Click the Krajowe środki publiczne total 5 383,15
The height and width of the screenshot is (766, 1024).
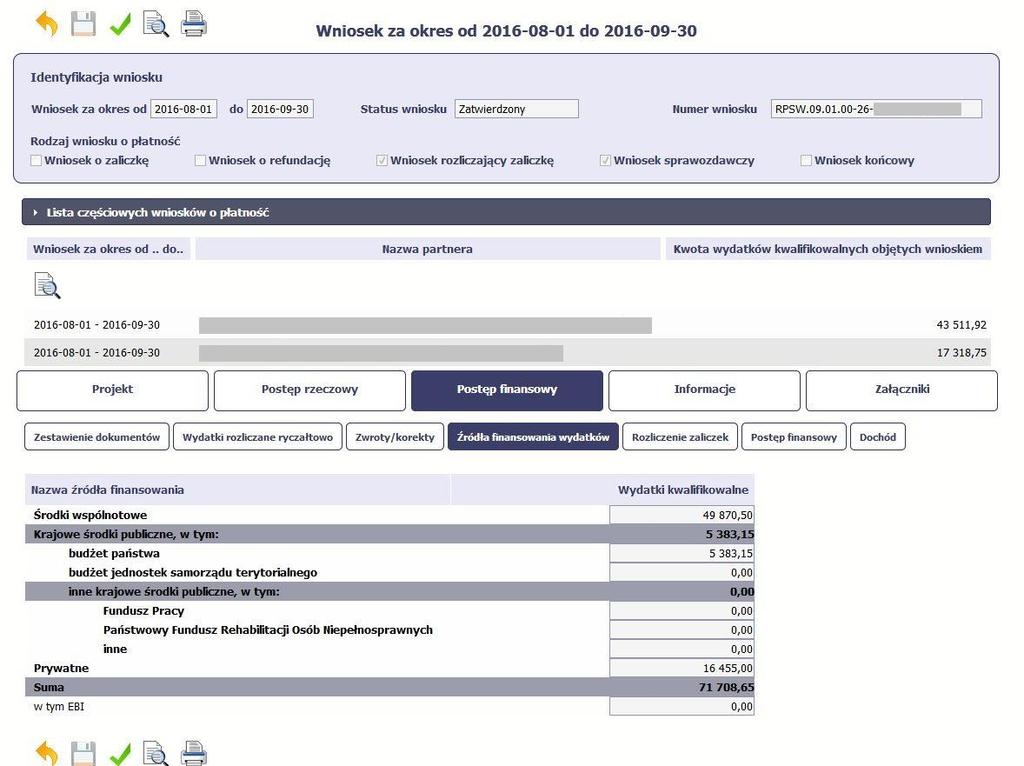(729, 534)
